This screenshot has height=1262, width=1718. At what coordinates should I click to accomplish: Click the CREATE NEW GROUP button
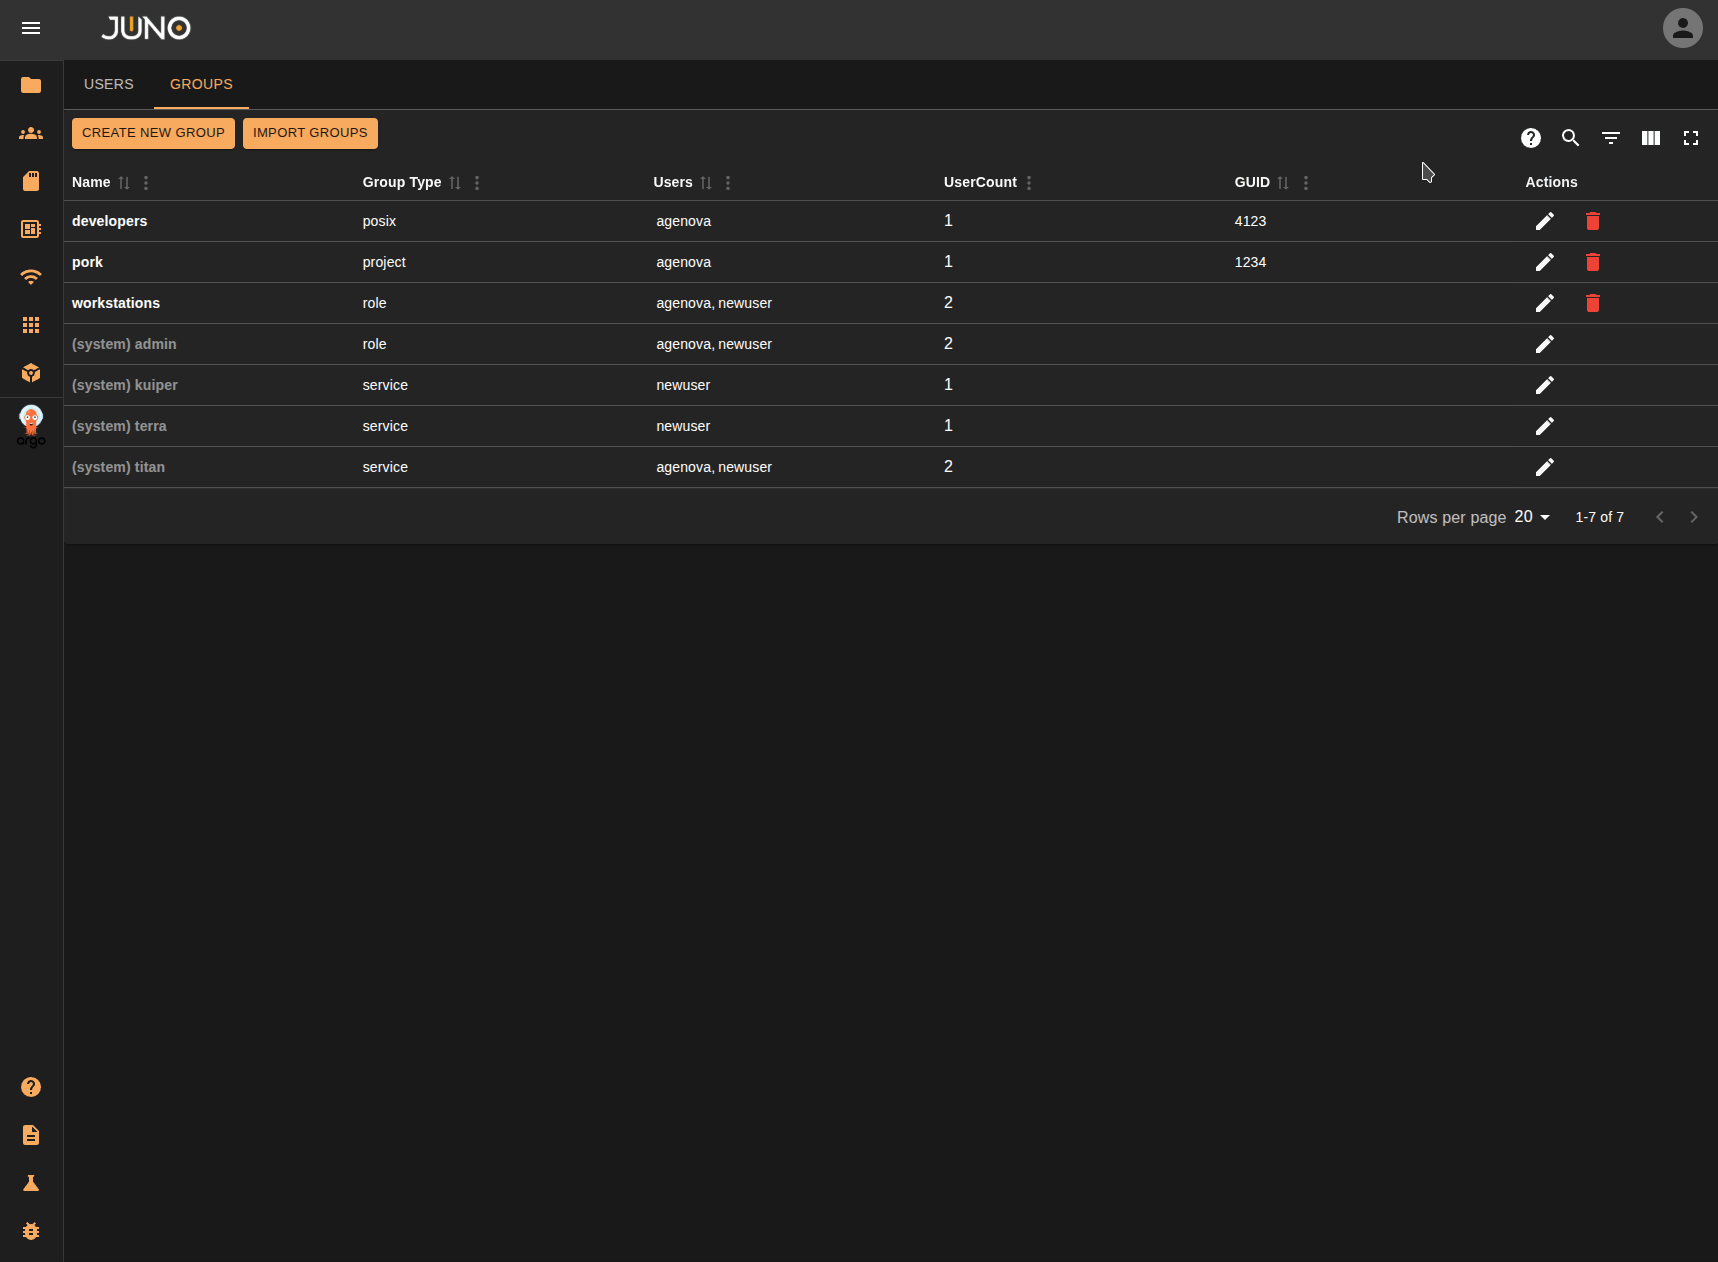(152, 133)
